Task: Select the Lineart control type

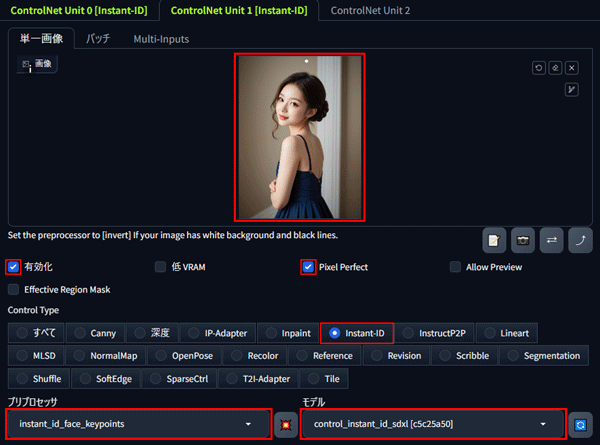Action: tap(507, 333)
